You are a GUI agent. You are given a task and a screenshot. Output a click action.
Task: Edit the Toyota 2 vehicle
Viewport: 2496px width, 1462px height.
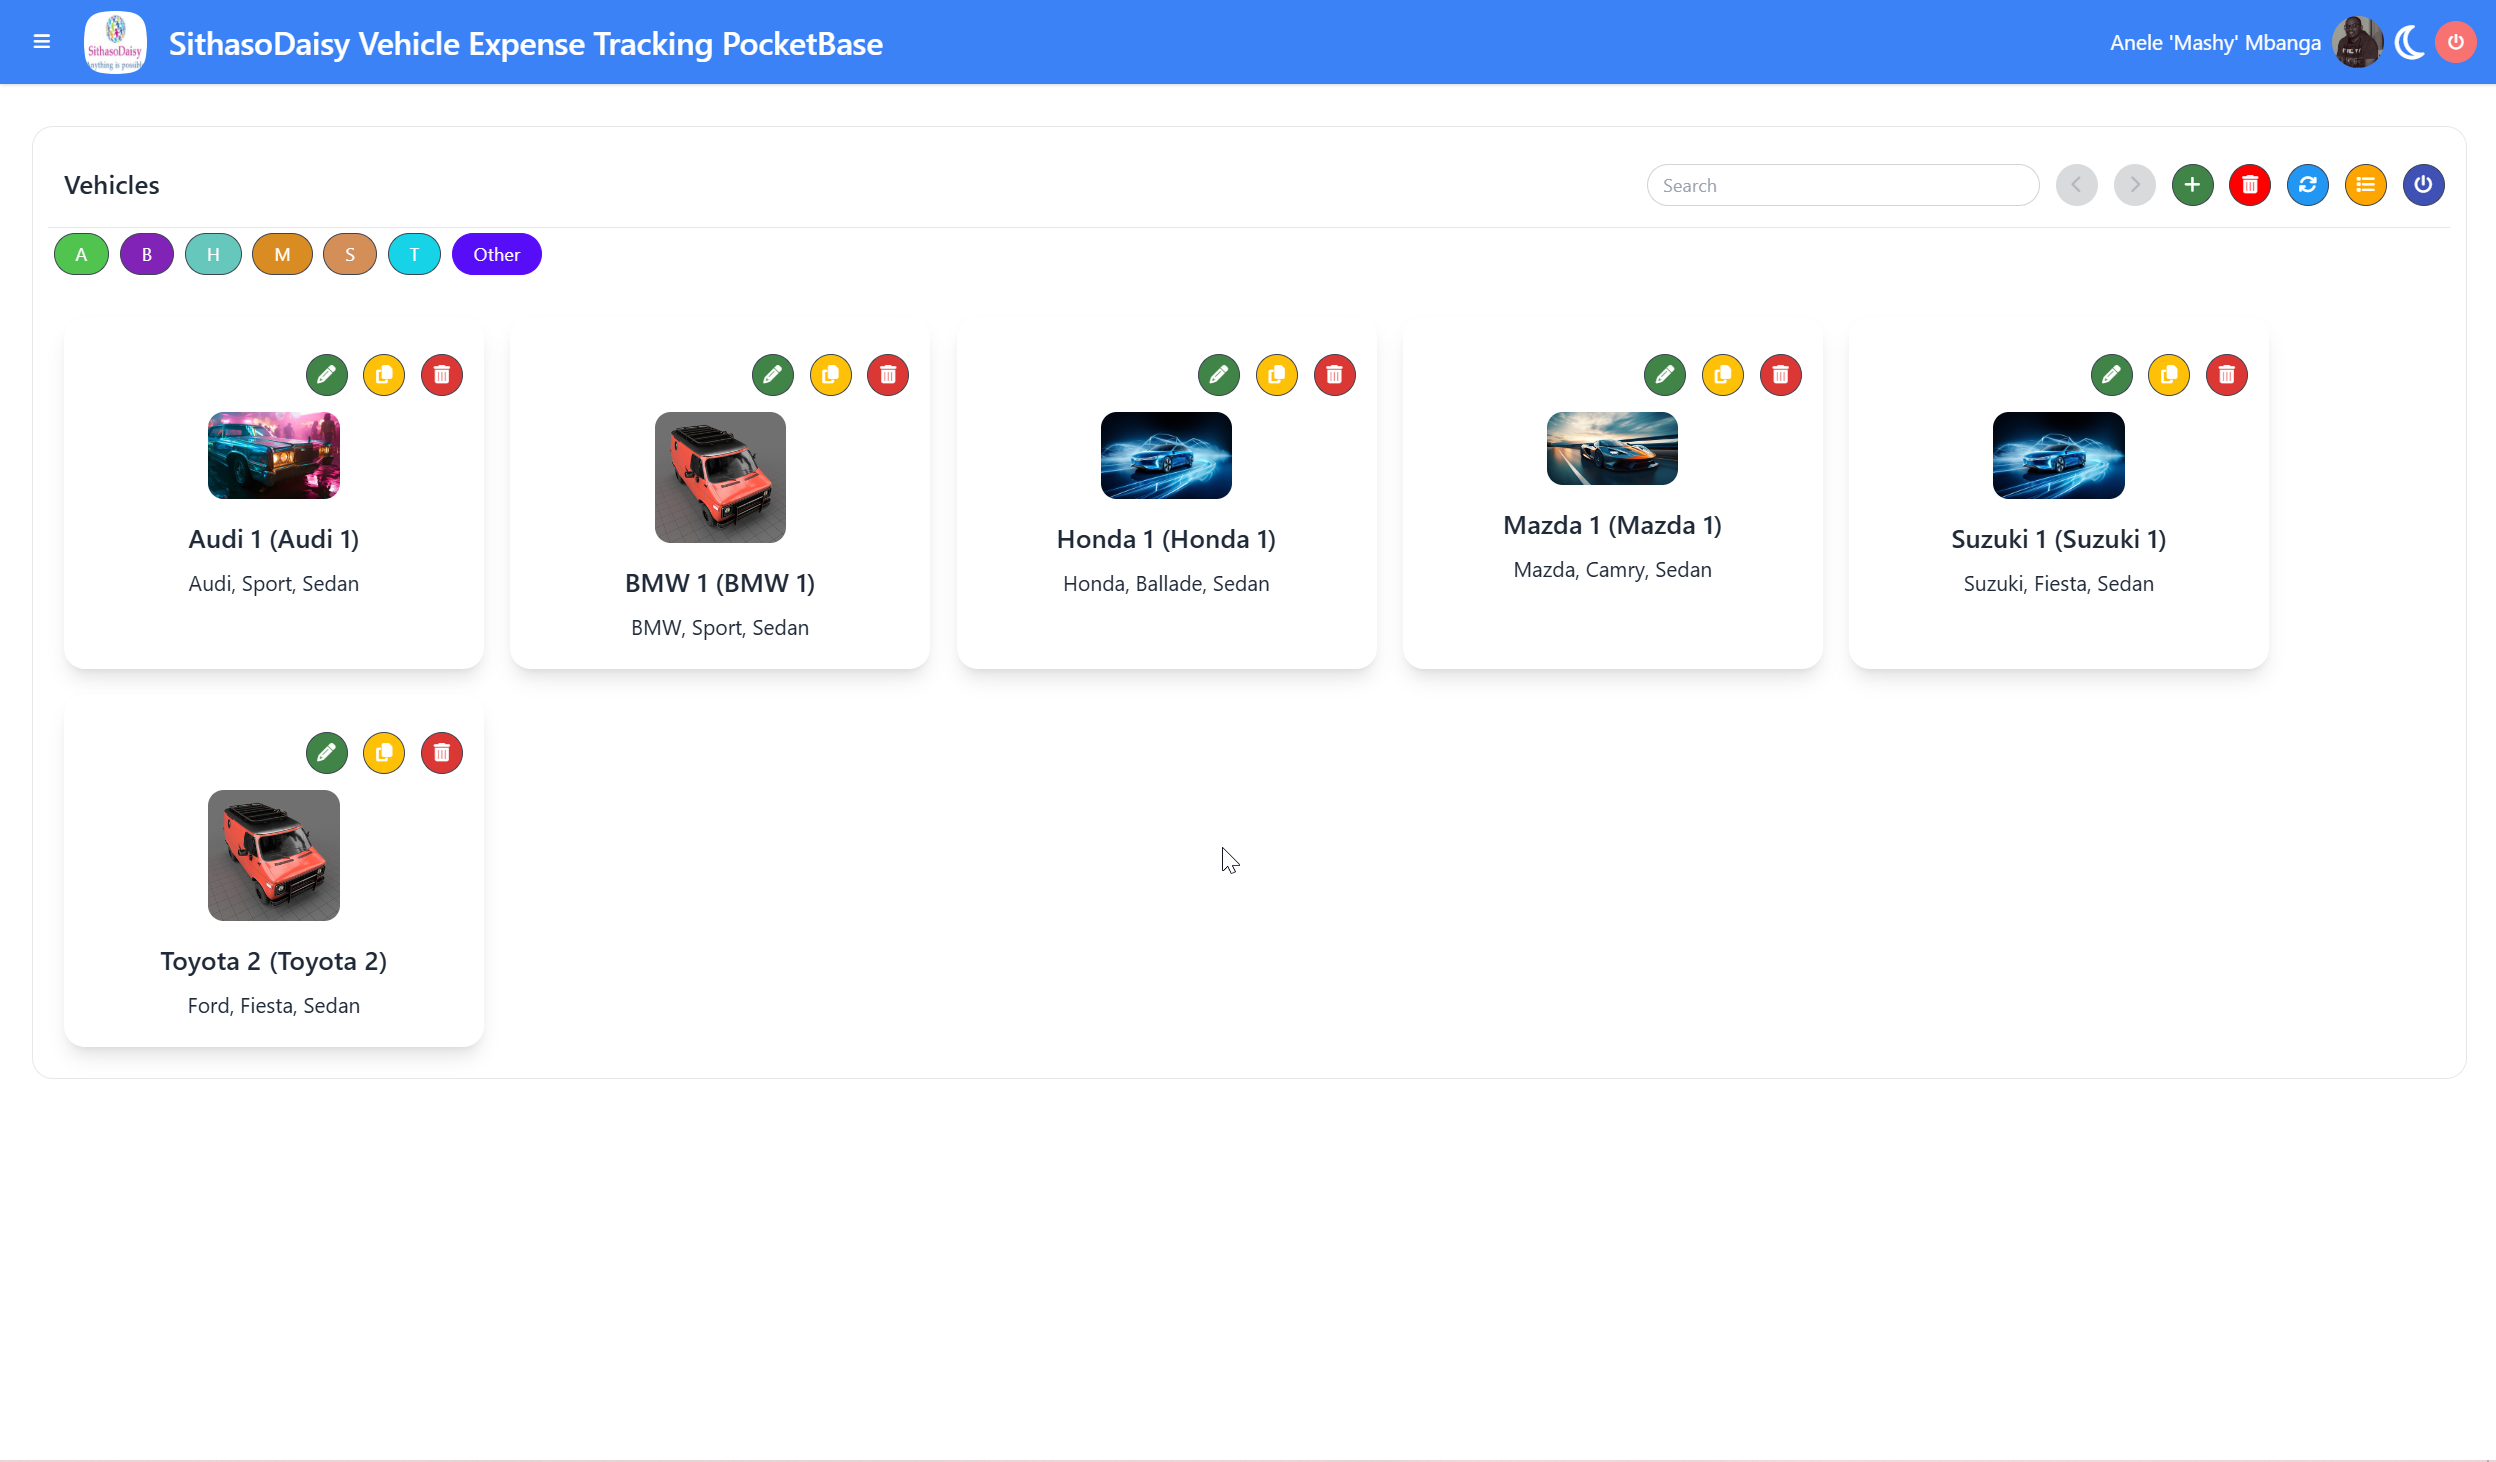[326, 753]
